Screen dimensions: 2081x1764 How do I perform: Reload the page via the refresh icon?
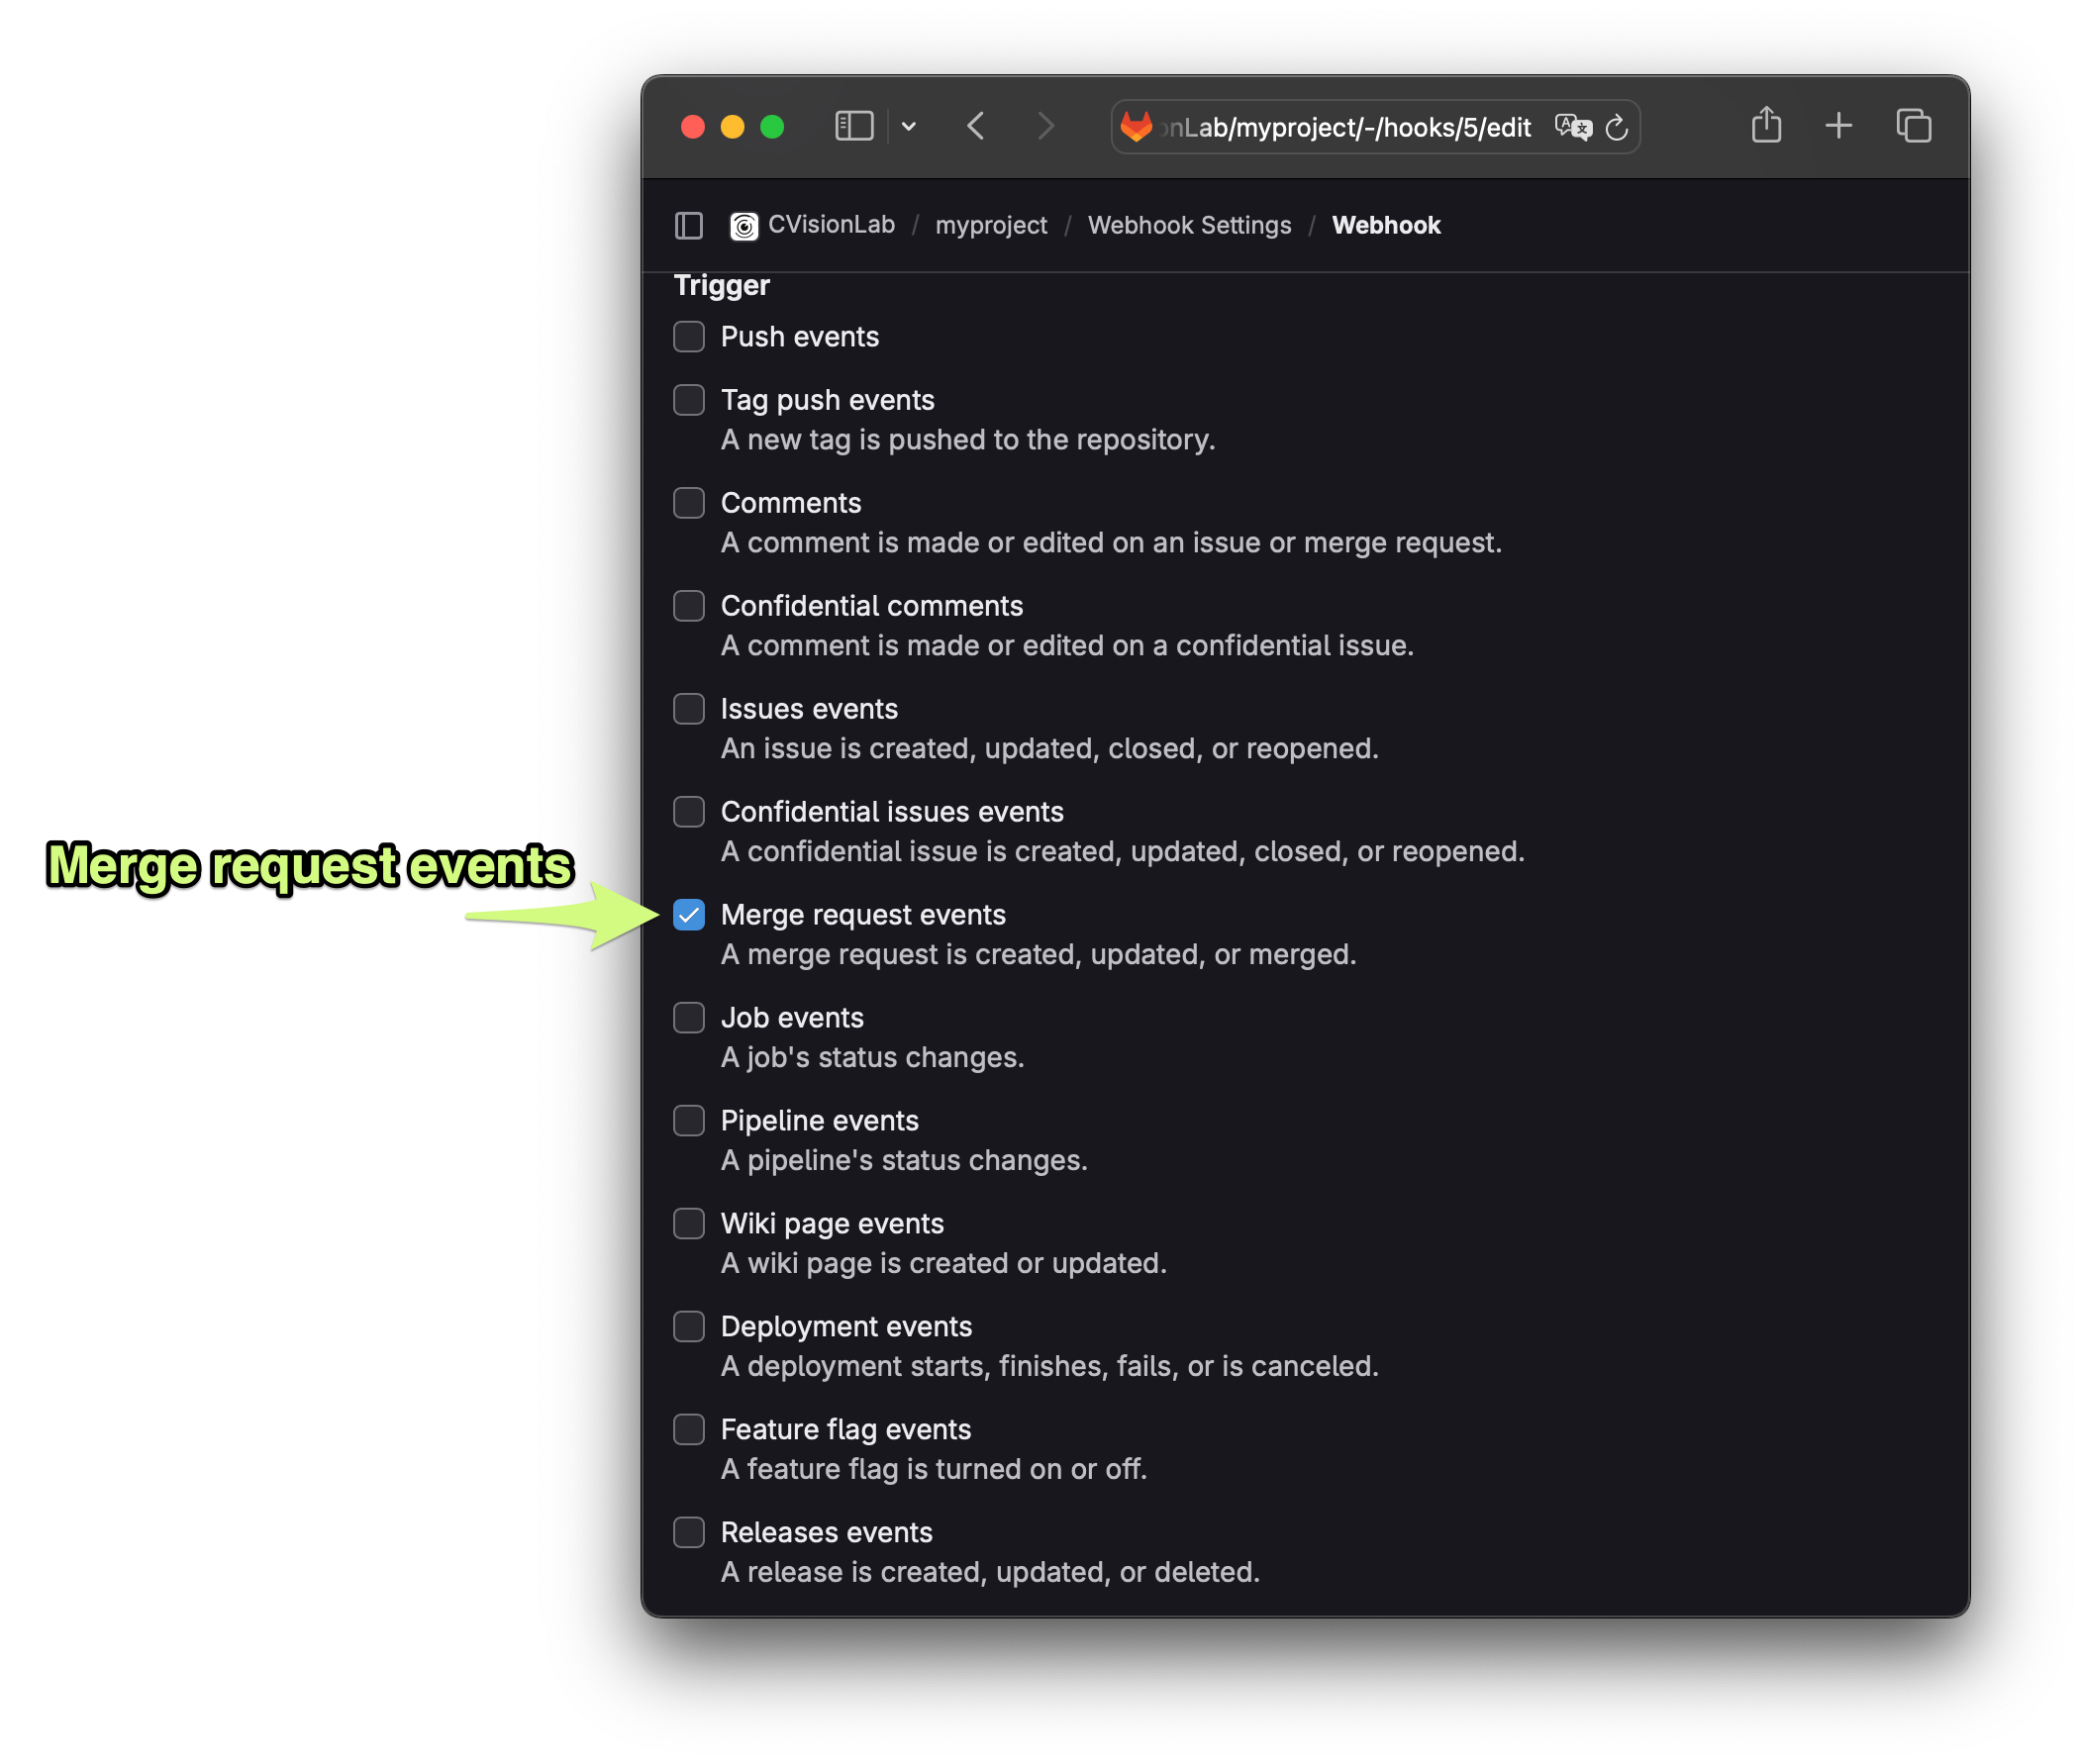tap(1617, 127)
